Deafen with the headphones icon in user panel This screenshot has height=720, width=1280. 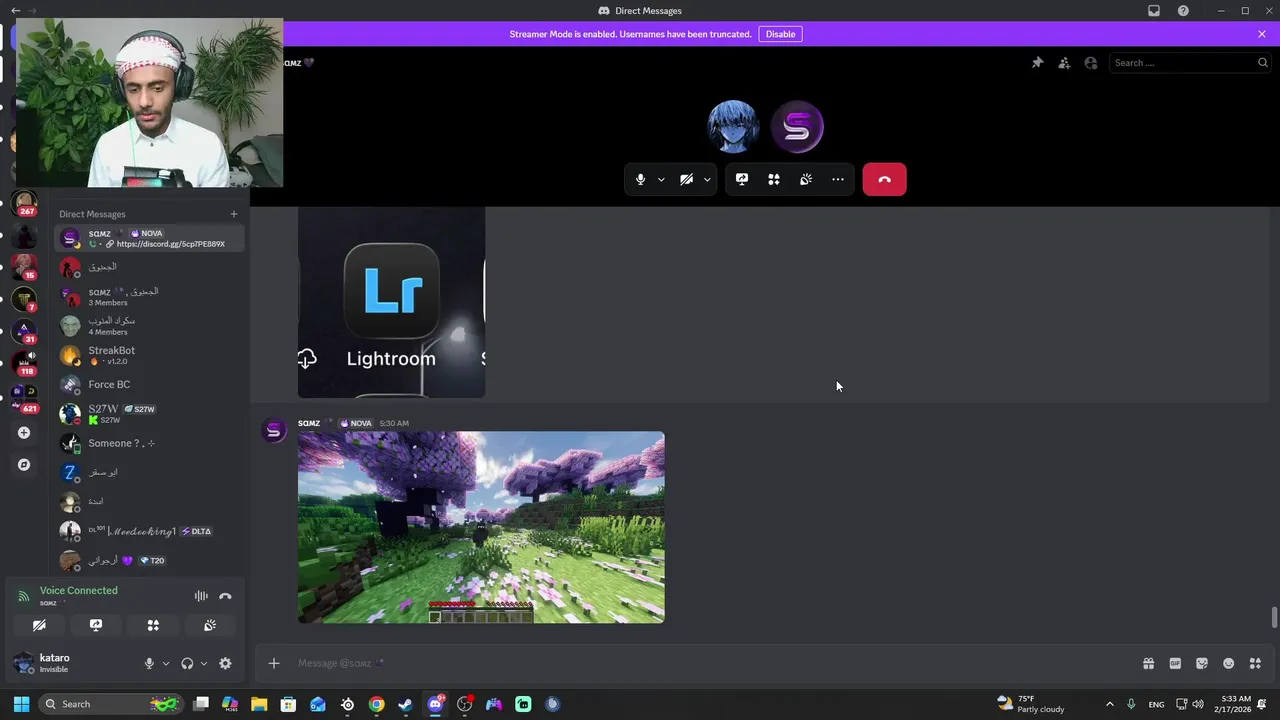tap(187, 663)
